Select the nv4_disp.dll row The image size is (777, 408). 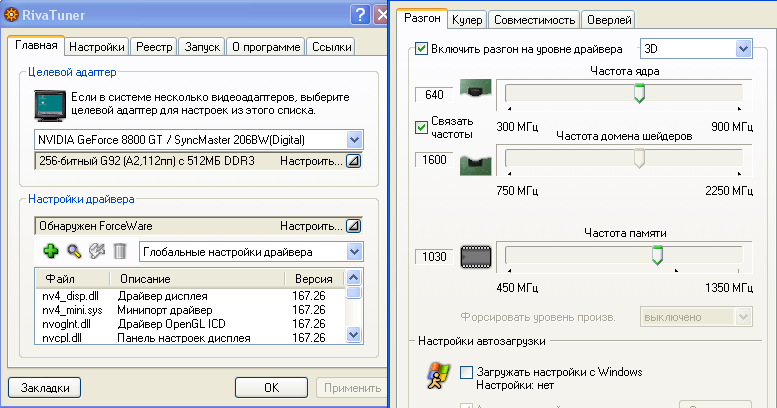coord(190,296)
